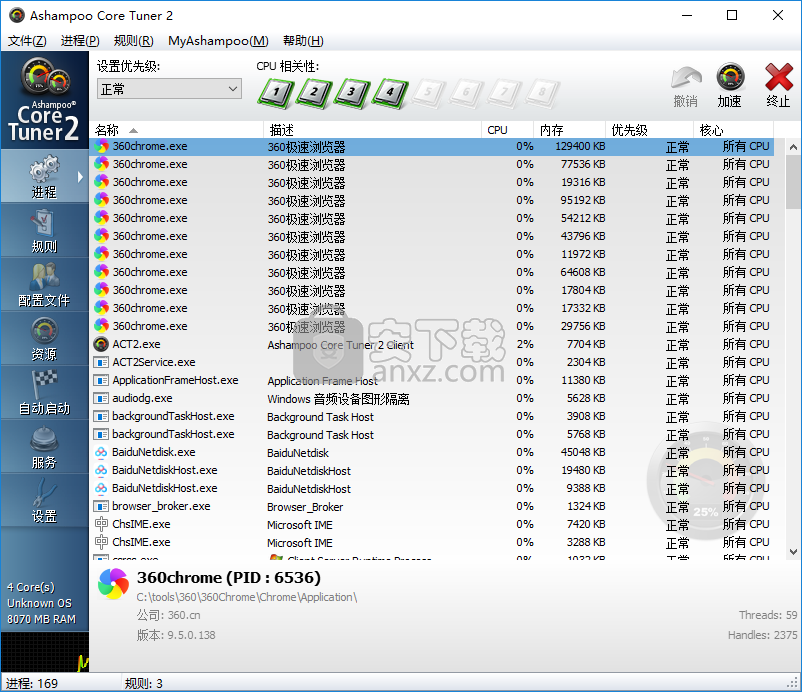Image resolution: width=802 pixels, height=692 pixels.
Task: Select 360chrome.exe row using 19316 KB
Action: [432, 182]
